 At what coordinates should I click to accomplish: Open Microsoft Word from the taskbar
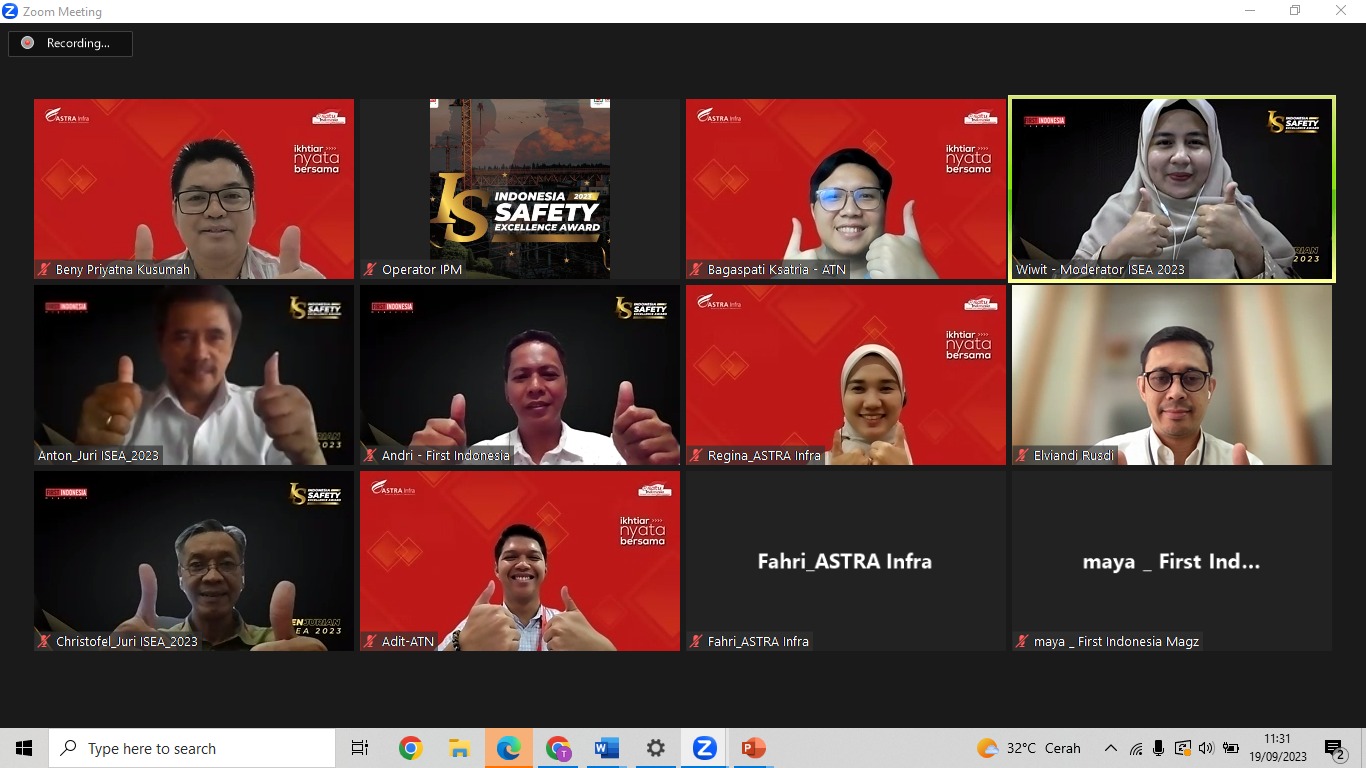pos(606,748)
